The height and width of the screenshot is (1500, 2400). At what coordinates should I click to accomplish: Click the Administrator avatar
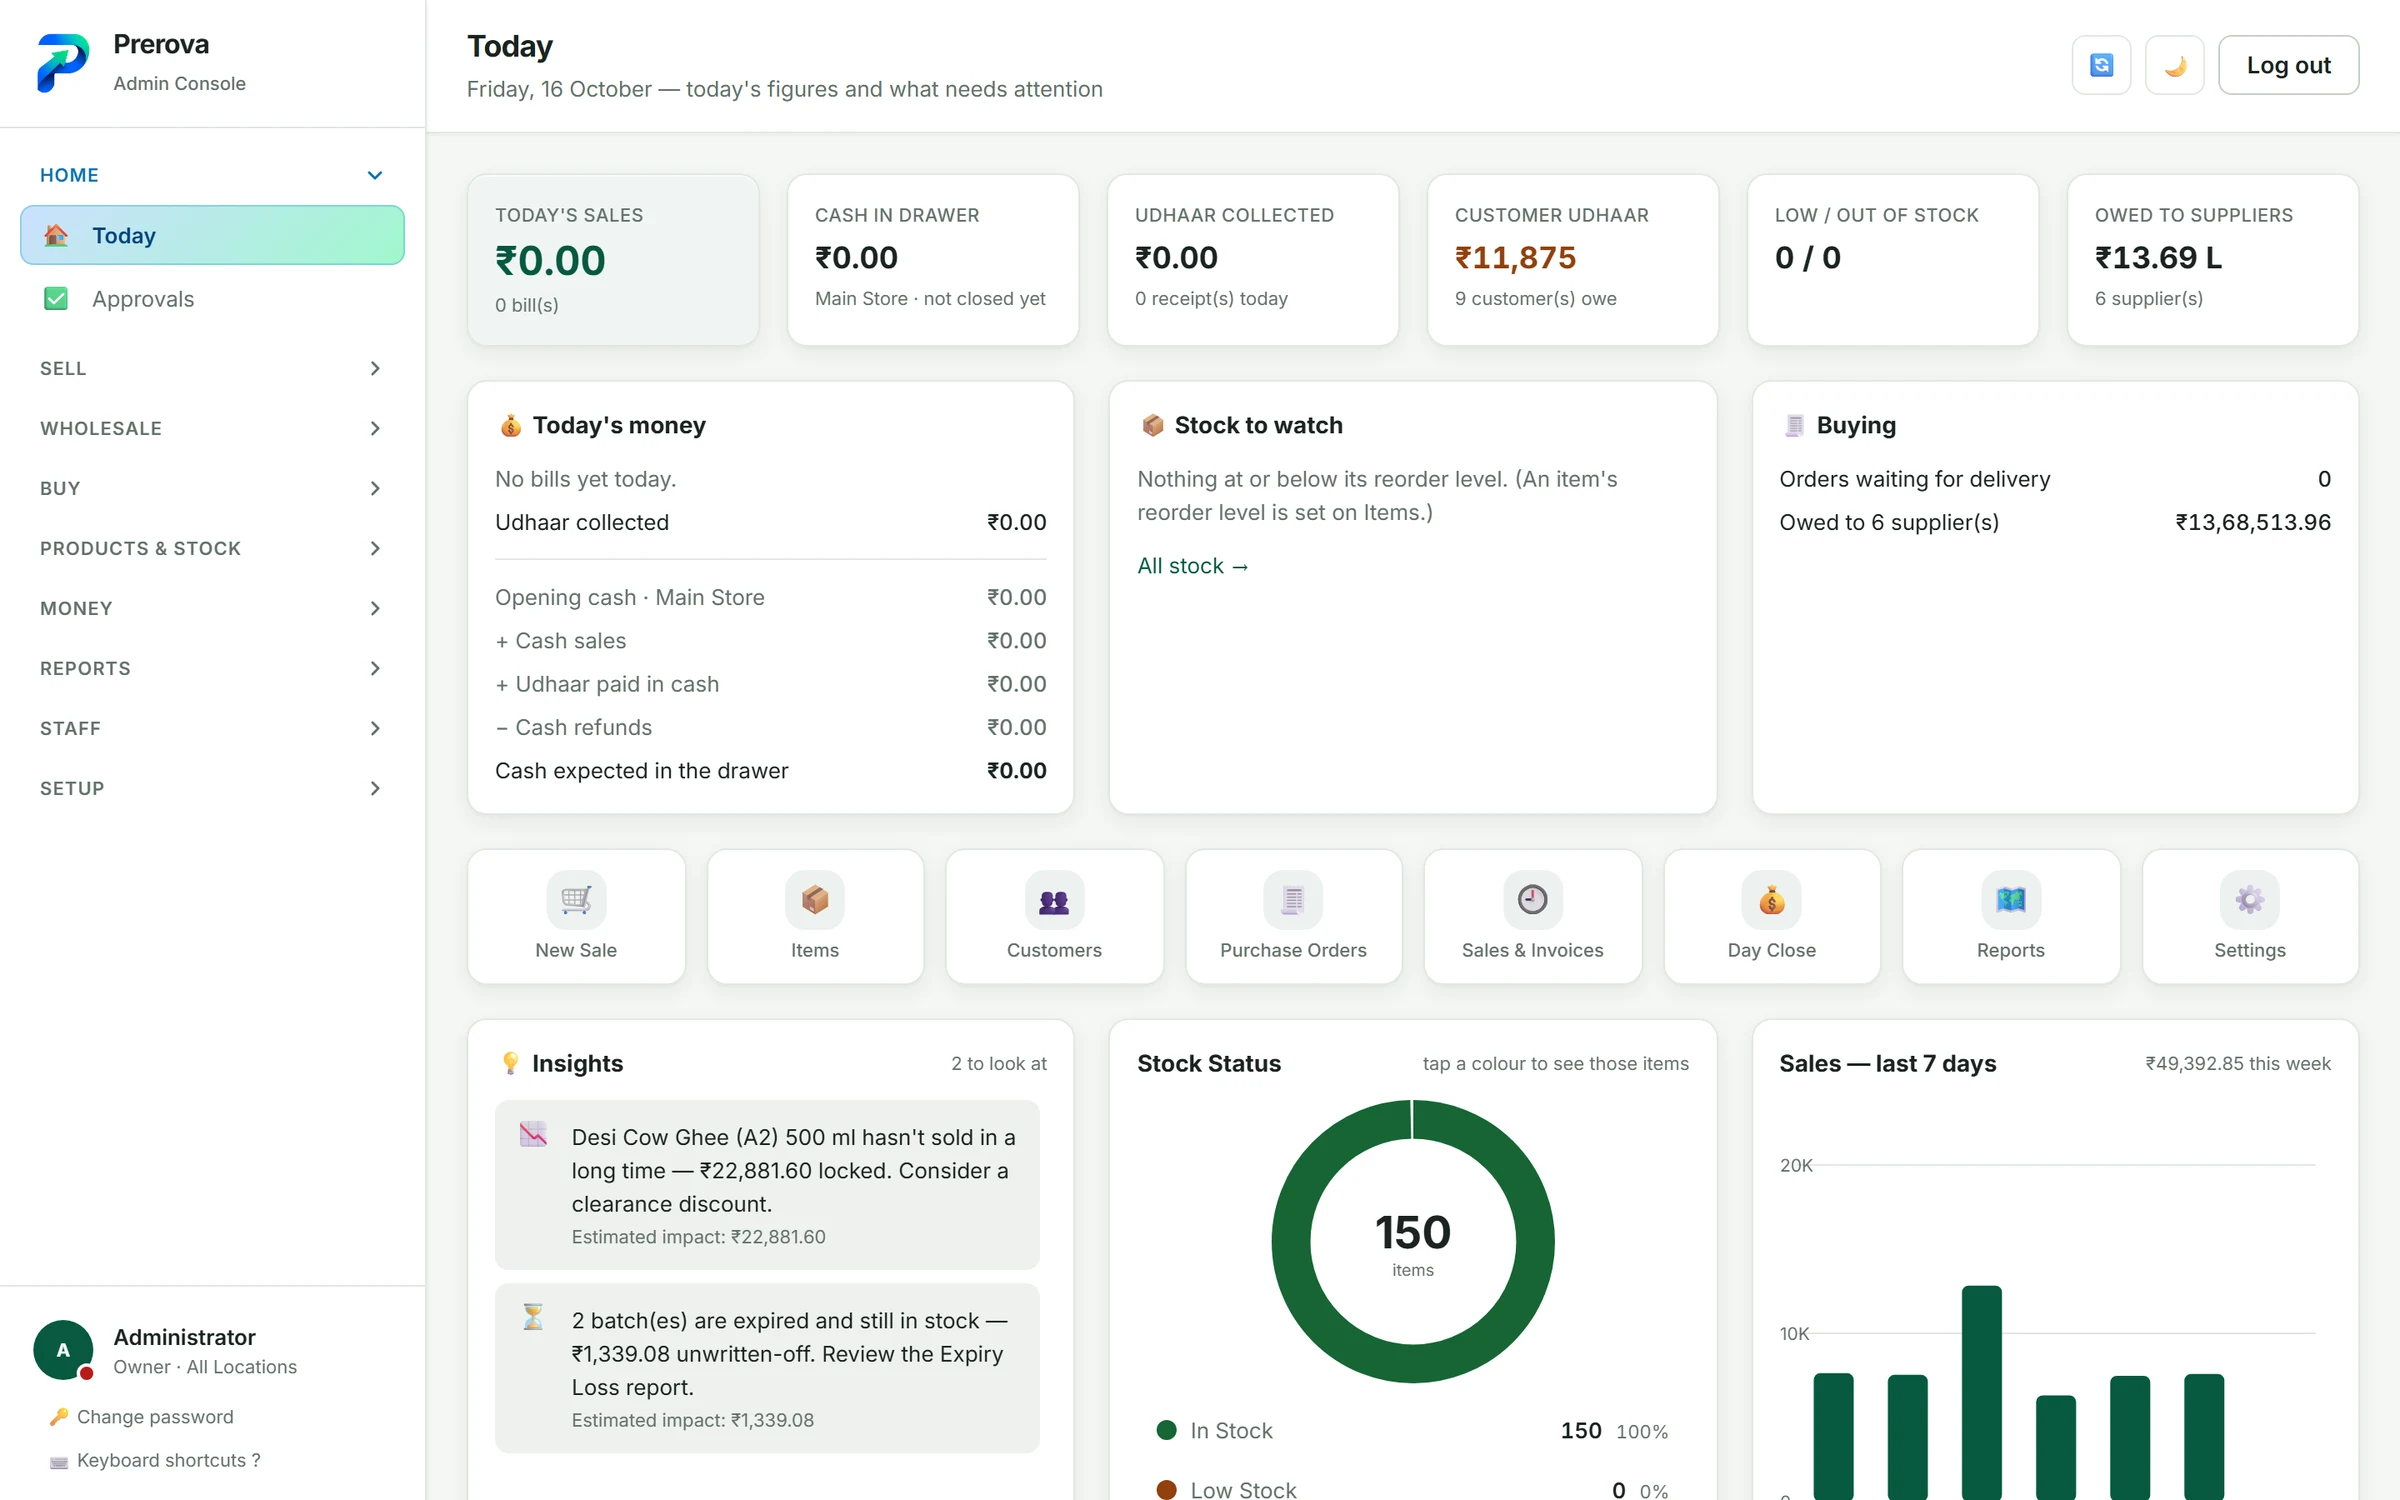63,1350
